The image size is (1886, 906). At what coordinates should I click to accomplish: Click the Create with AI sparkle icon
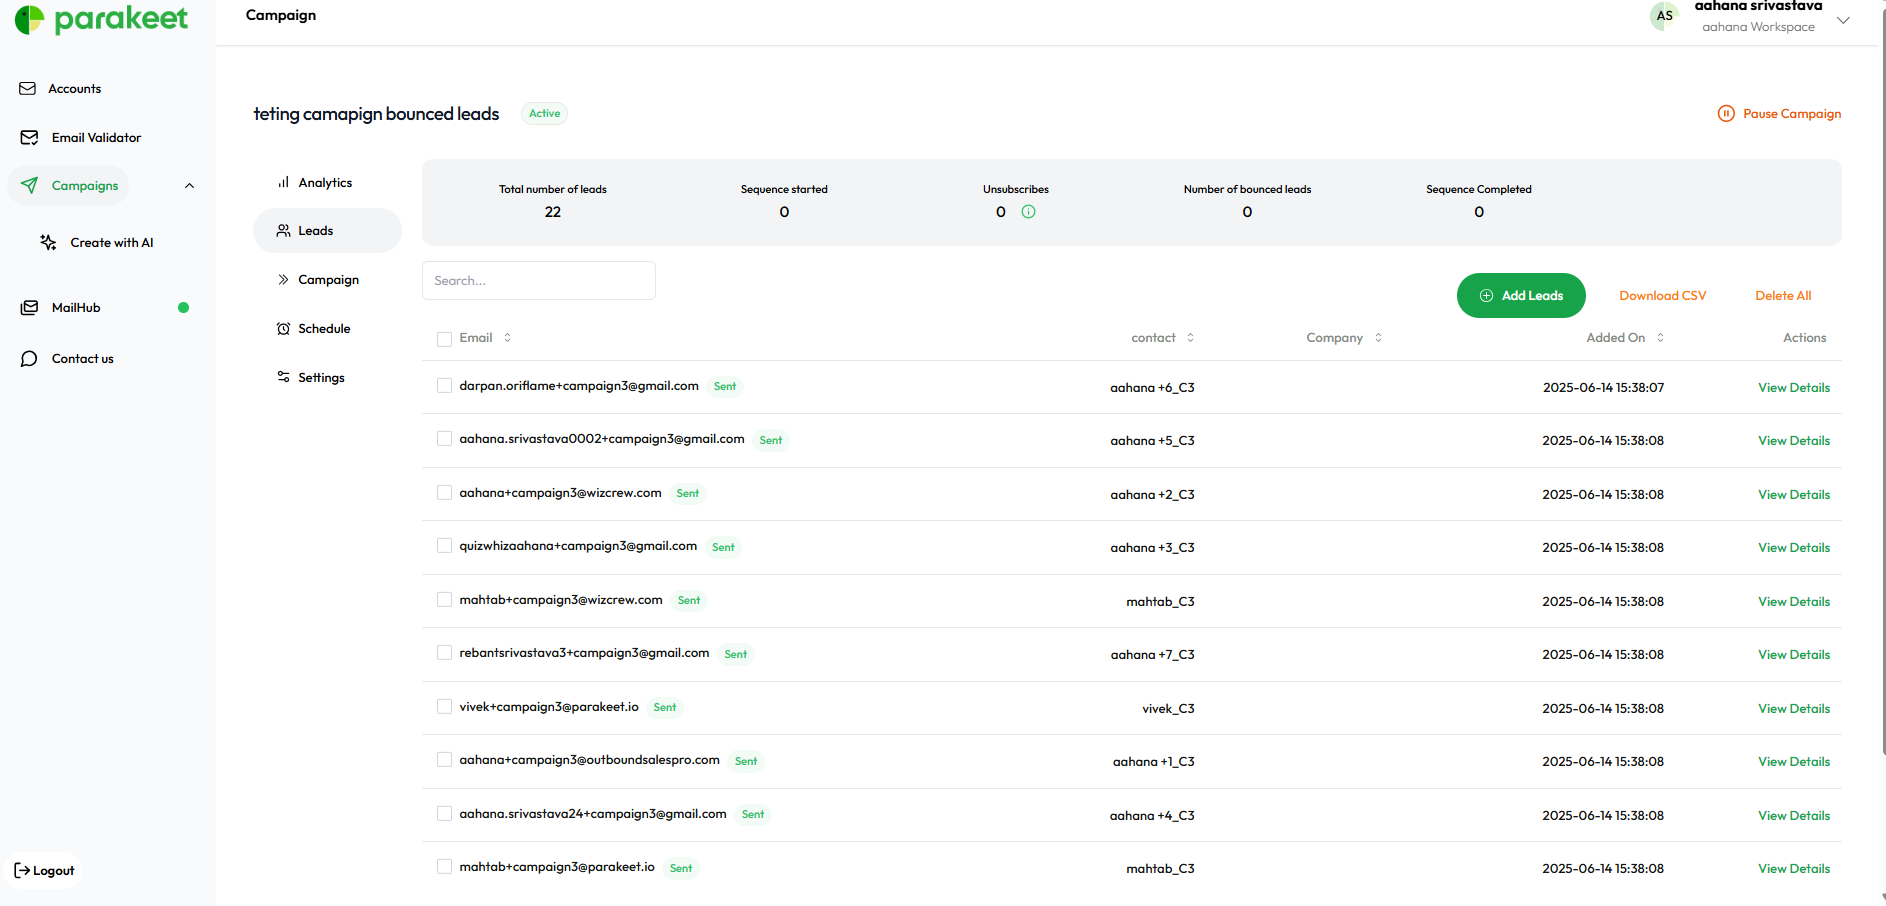point(48,243)
